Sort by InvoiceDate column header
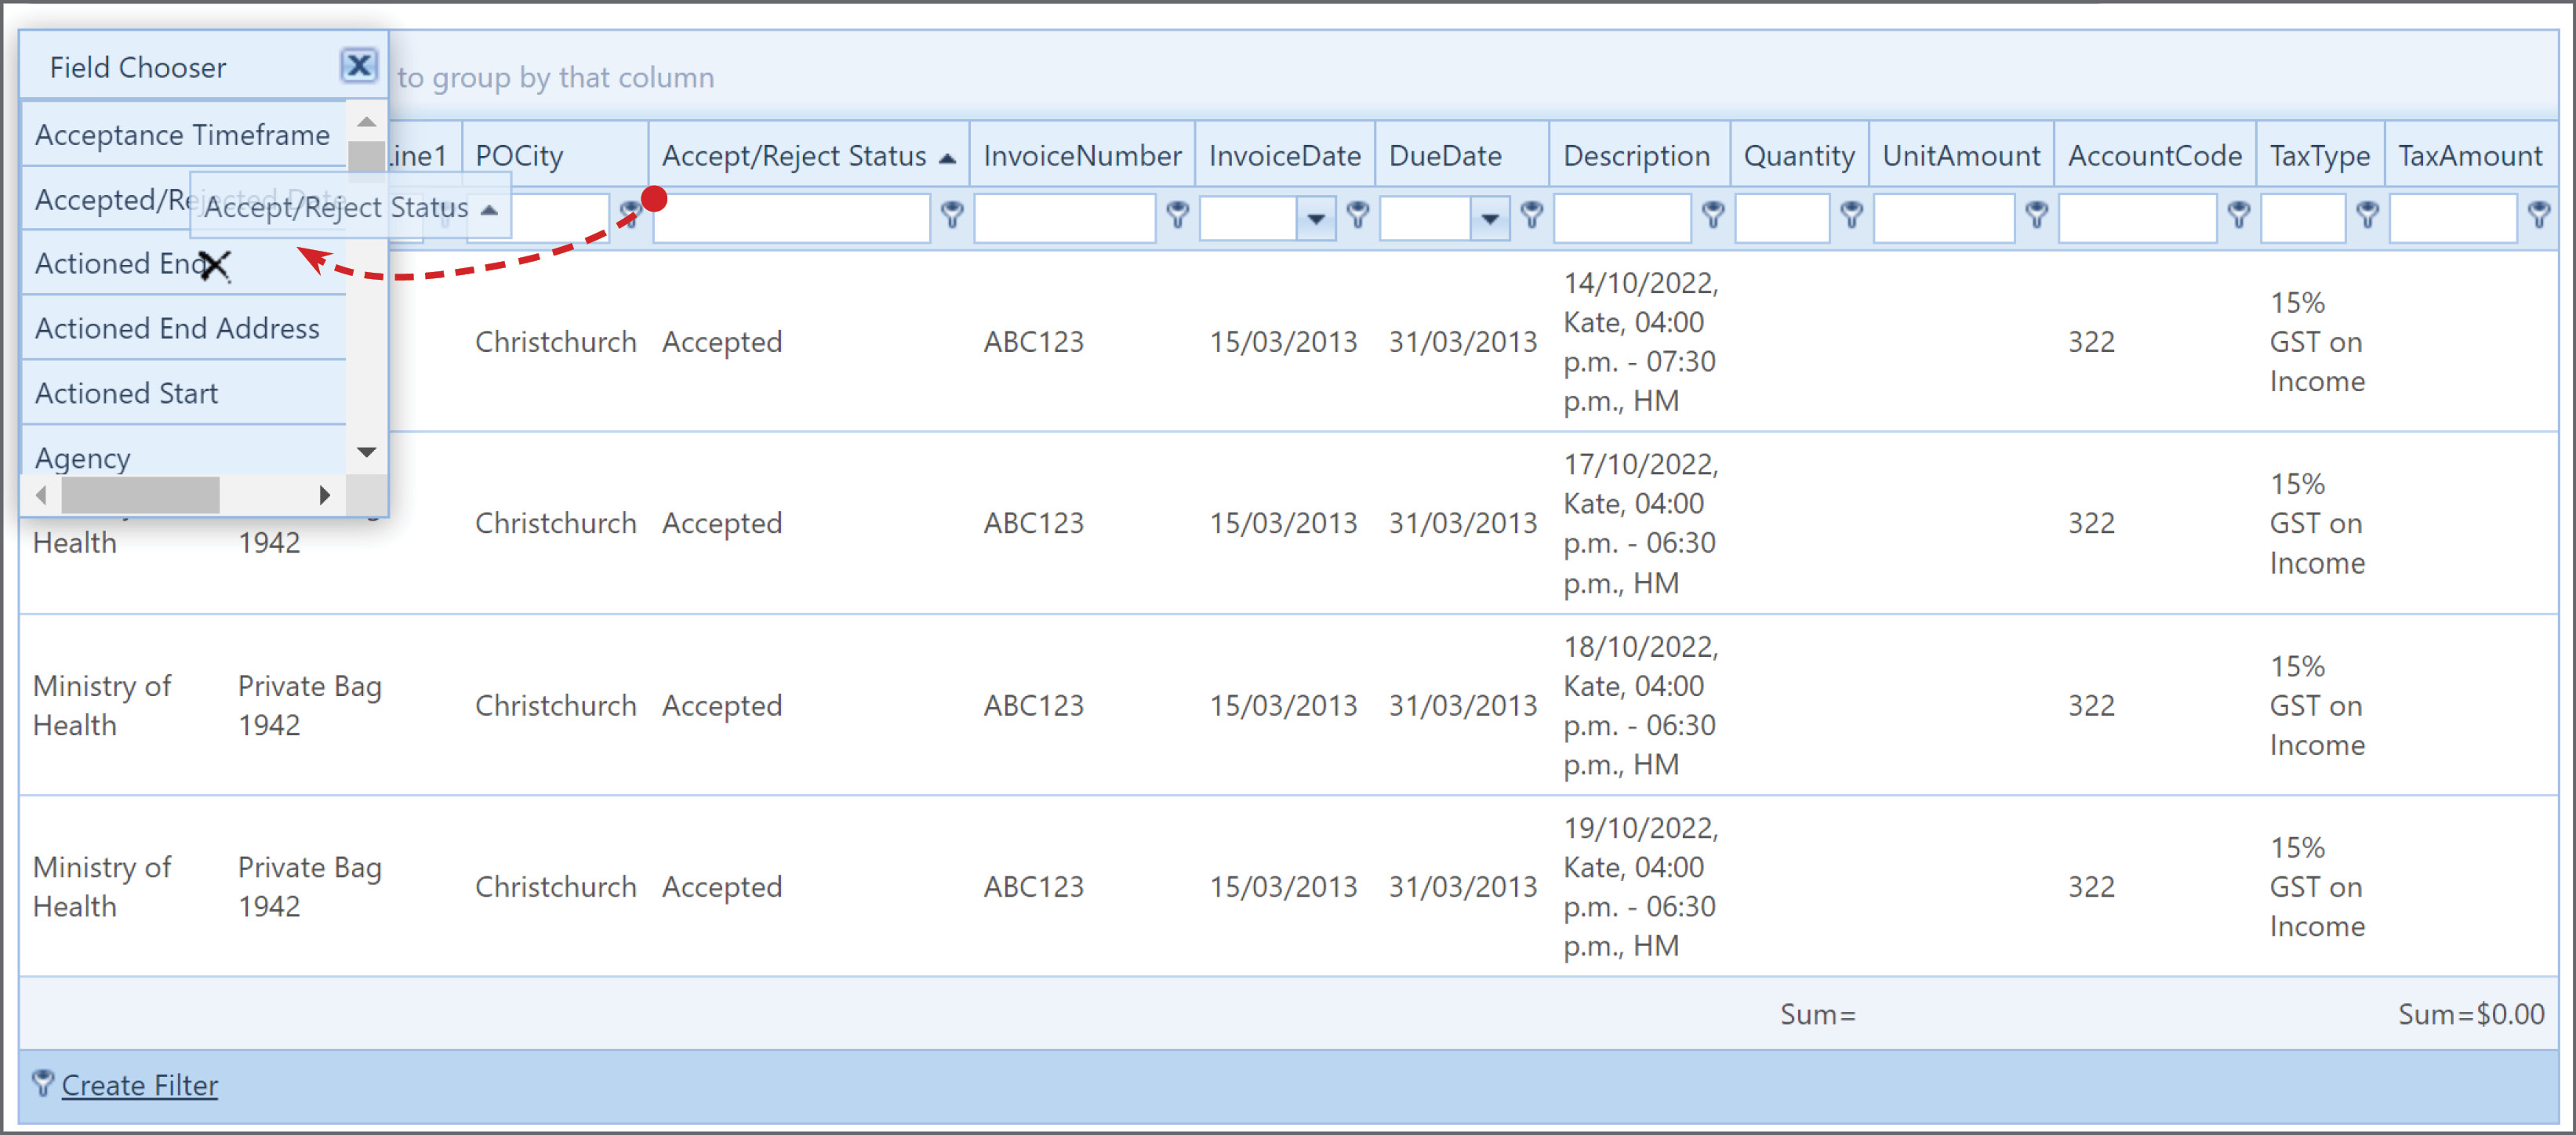 [1285, 155]
